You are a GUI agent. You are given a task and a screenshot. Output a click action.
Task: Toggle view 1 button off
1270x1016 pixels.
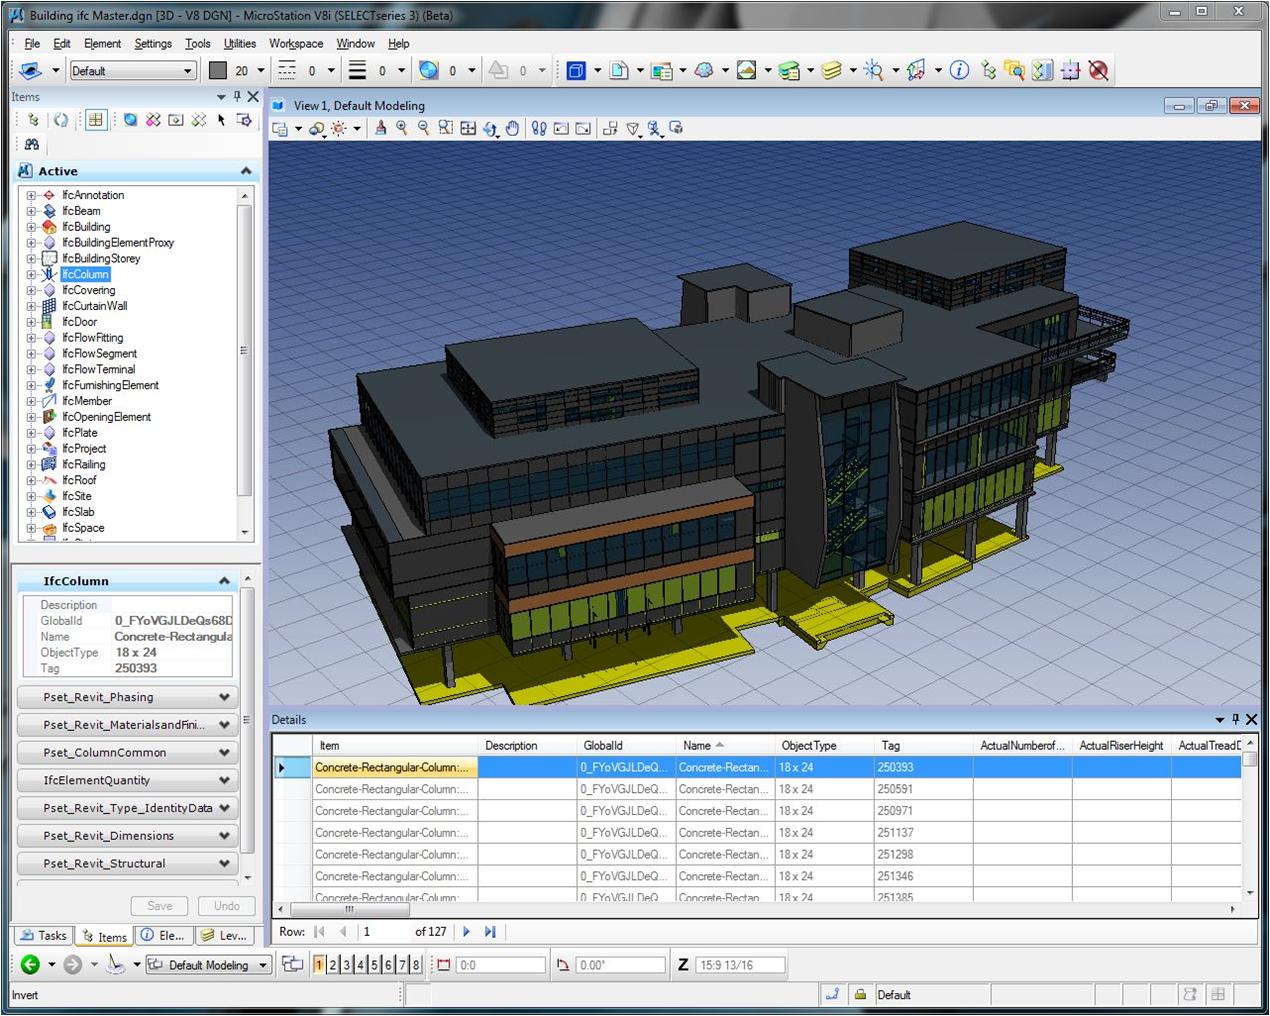[x=319, y=965]
